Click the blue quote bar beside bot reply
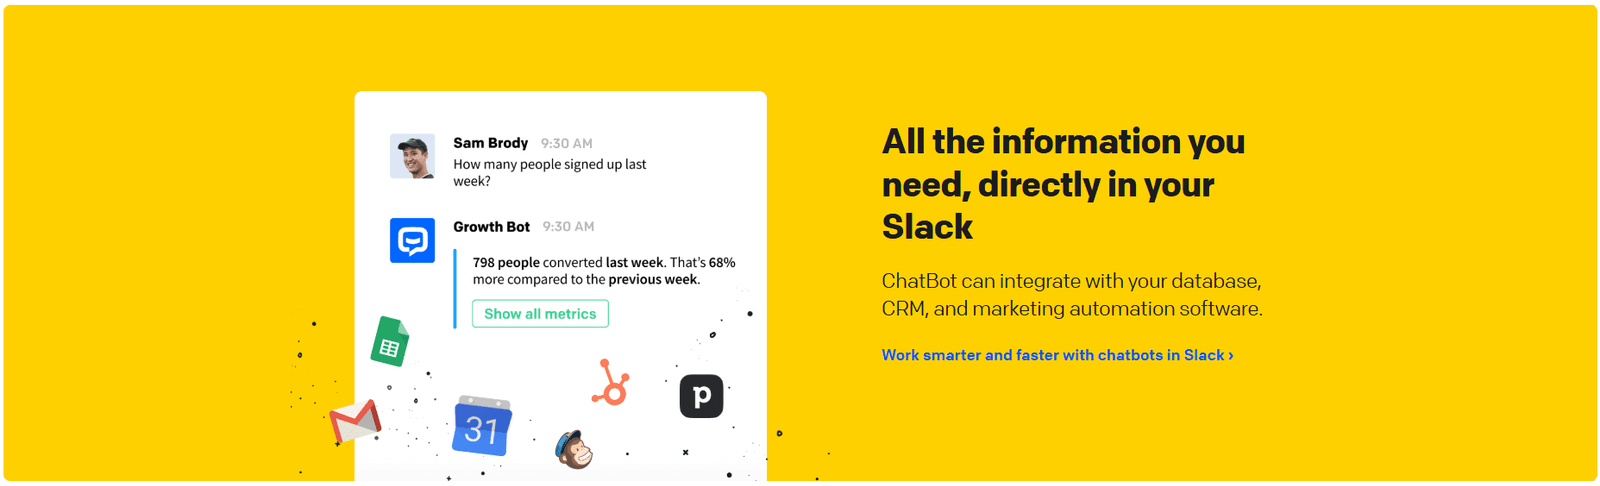 click(x=455, y=288)
